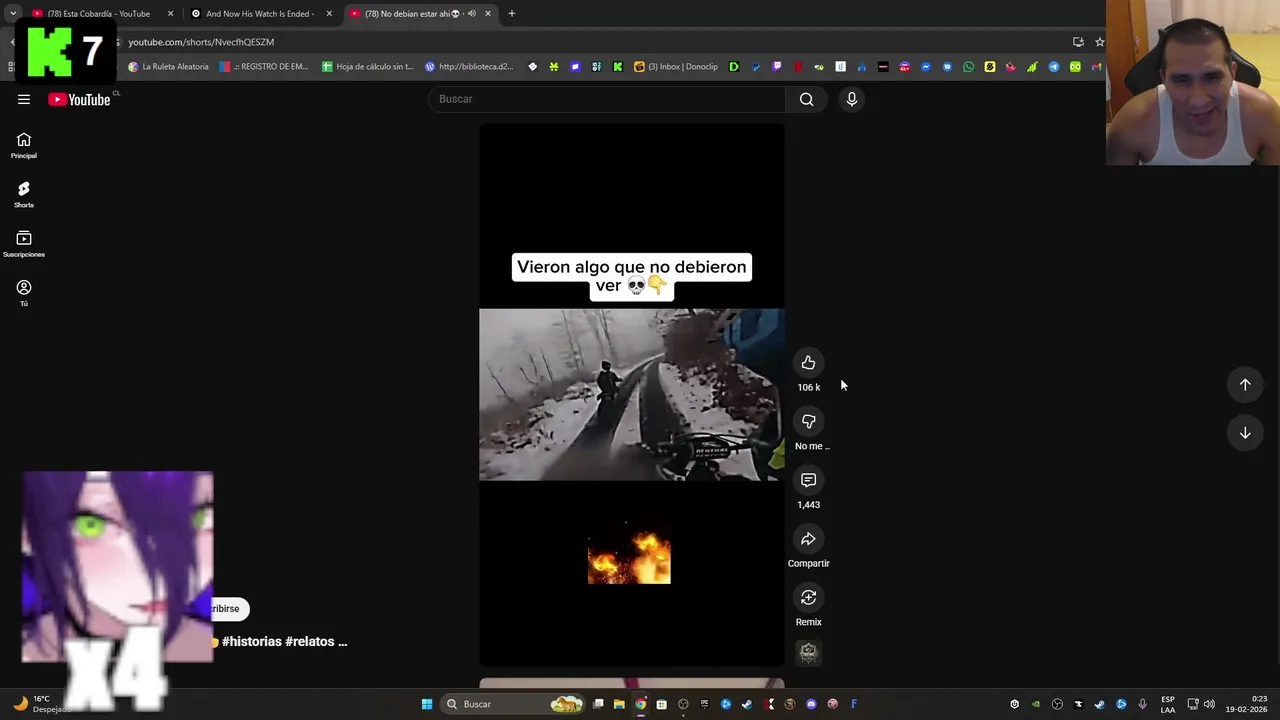Screen dimensions: 1280x720
Task: Click the Compartir share button
Action: pos(808,539)
